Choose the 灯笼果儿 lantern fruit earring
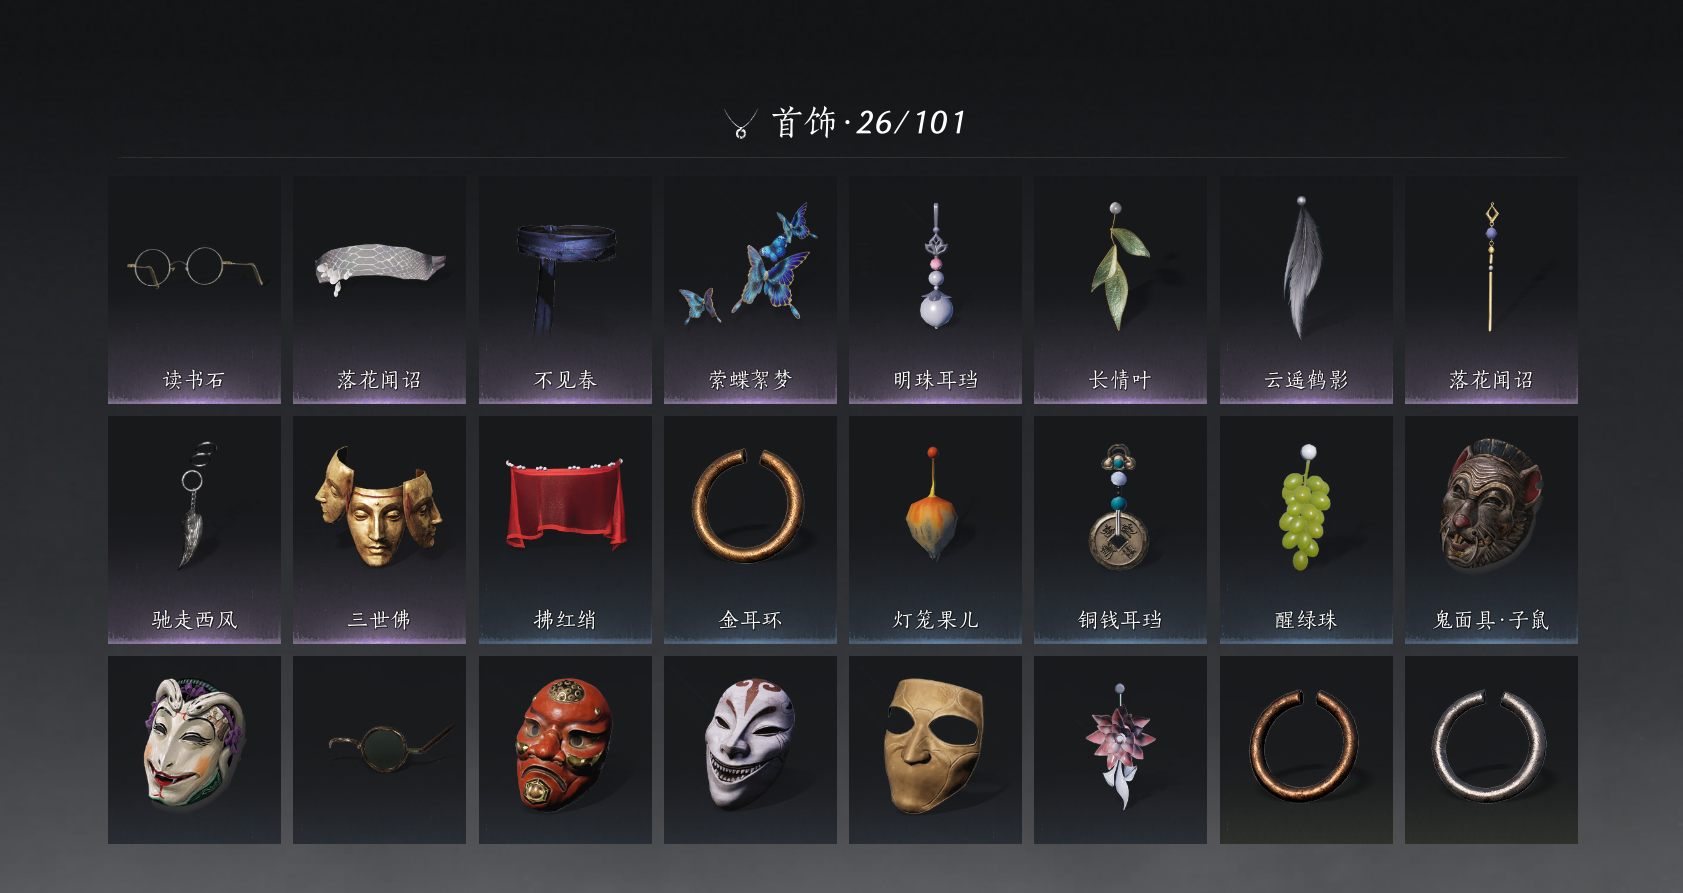This screenshot has height=893, width=1683. pyautogui.click(x=935, y=530)
